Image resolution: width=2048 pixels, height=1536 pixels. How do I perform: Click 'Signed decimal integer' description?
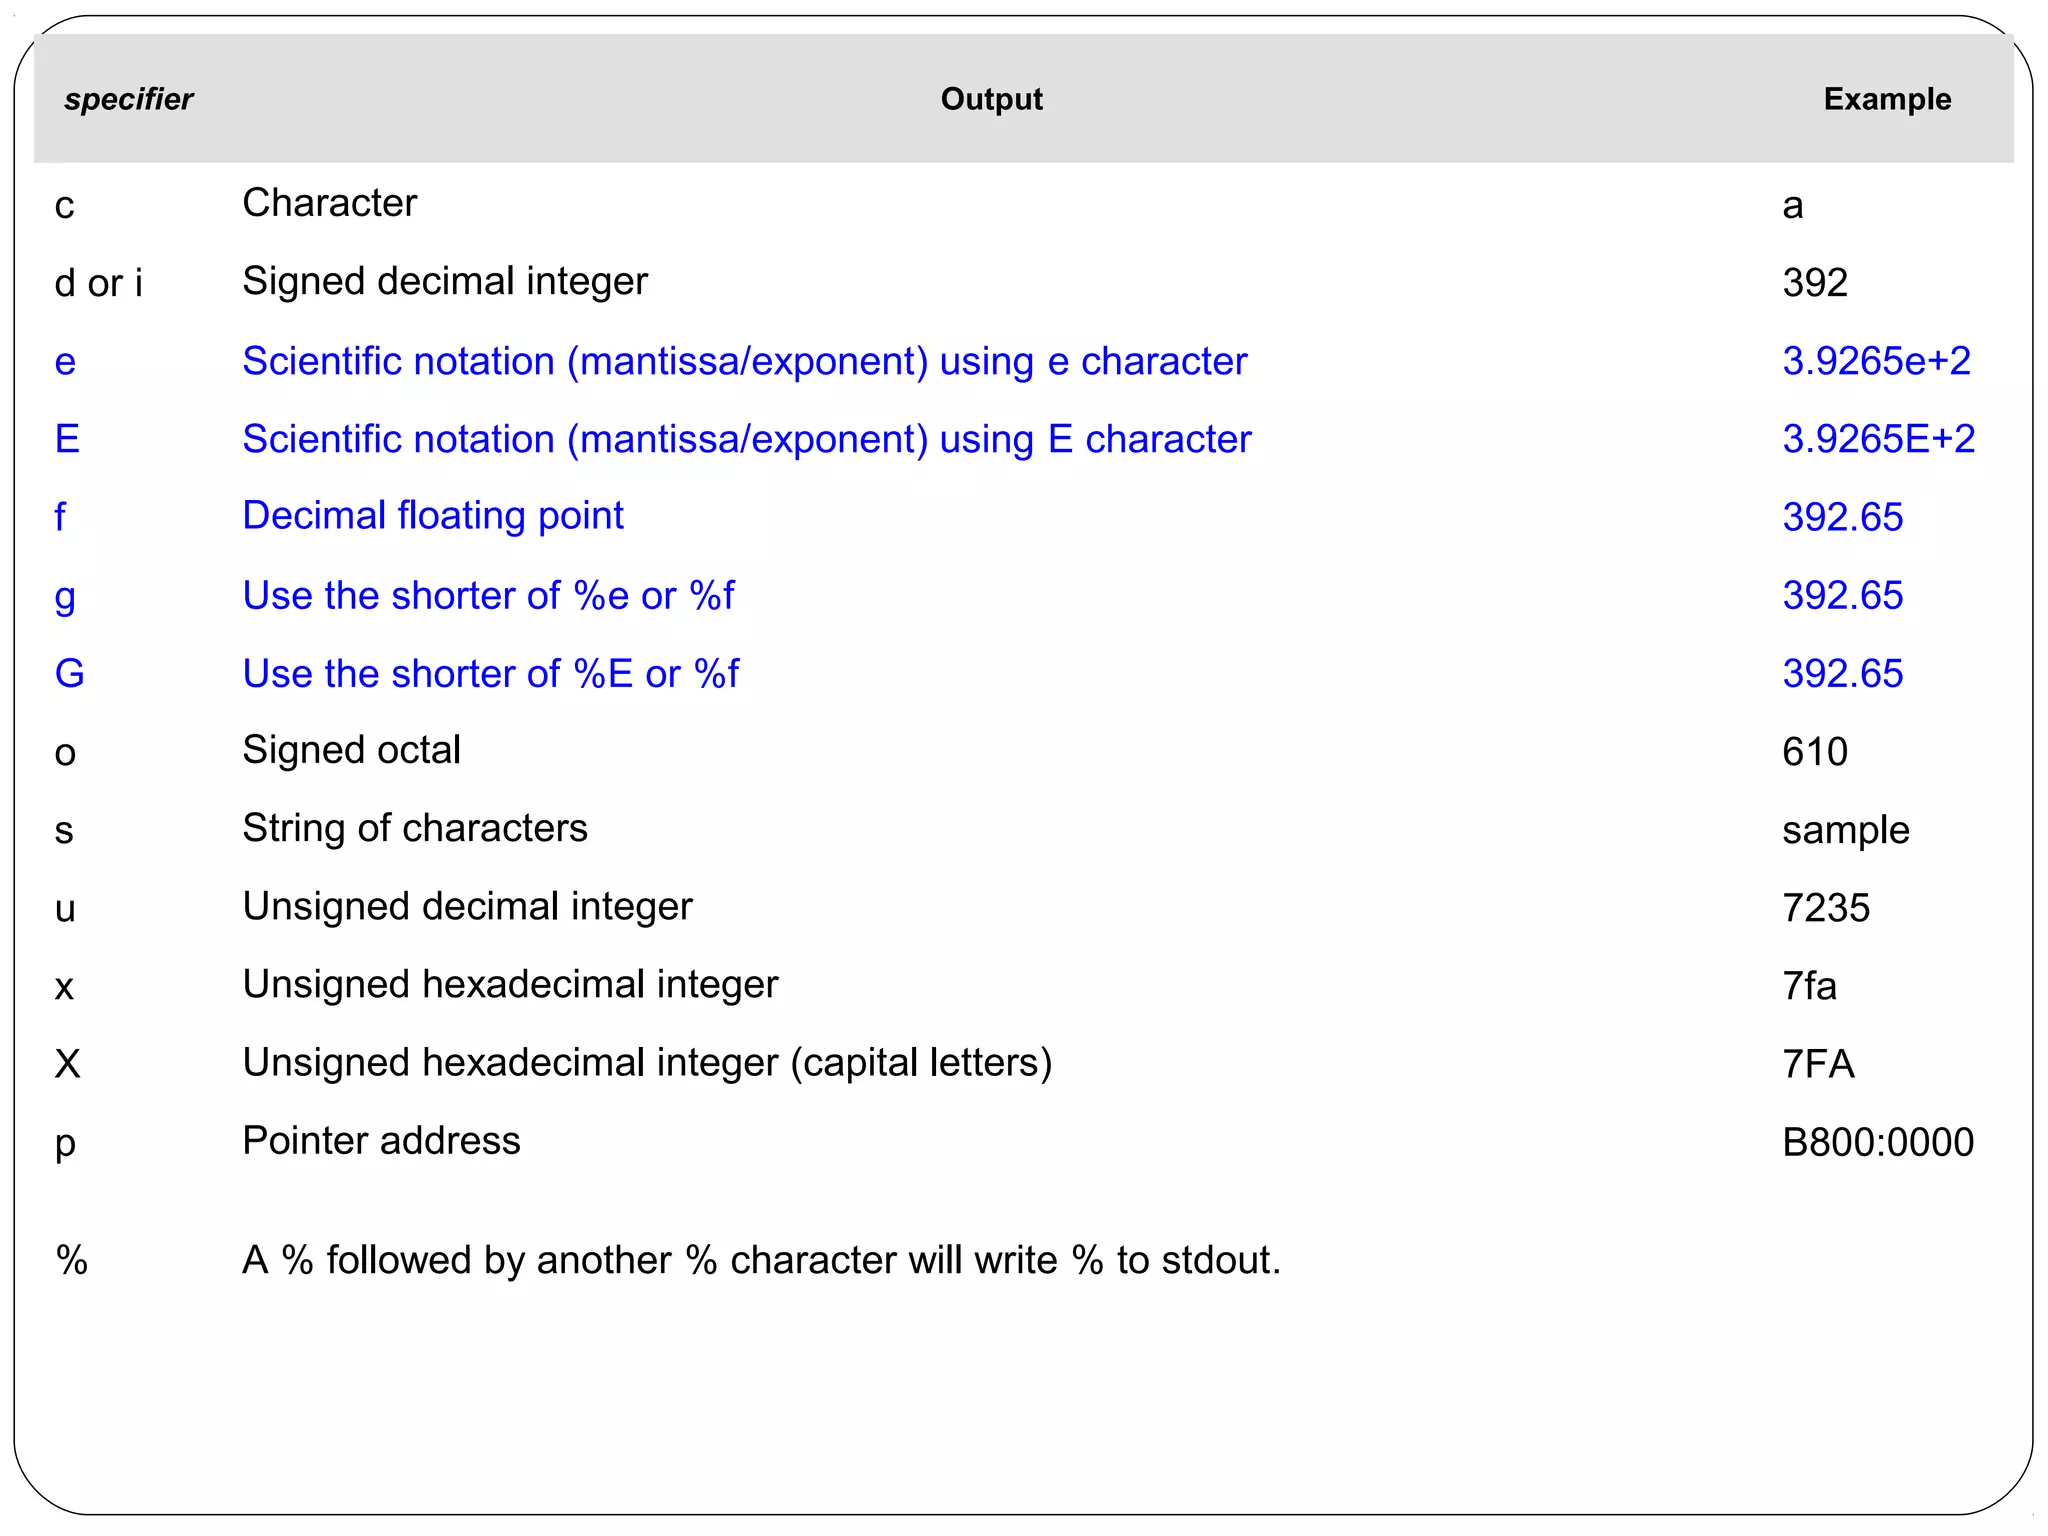tap(445, 282)
